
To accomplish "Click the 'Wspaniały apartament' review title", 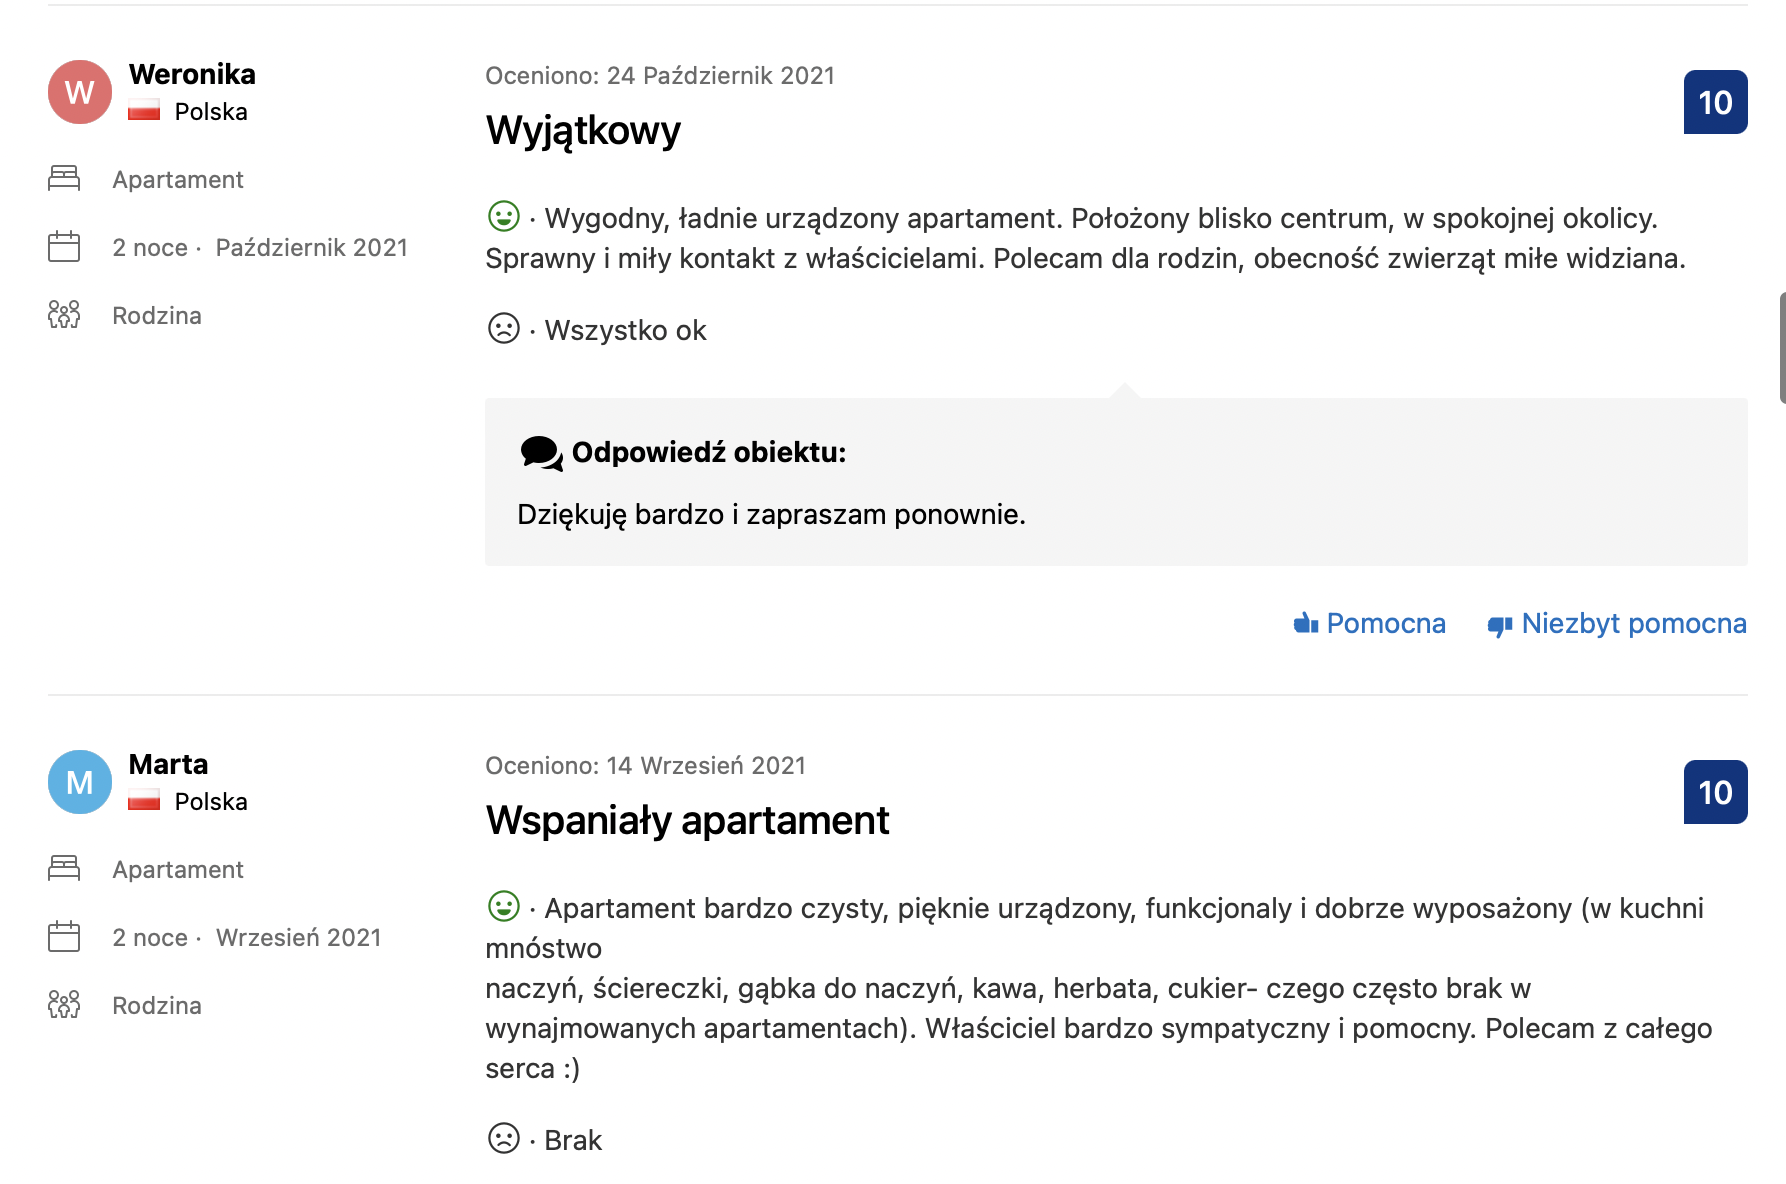I will point(687,820).
